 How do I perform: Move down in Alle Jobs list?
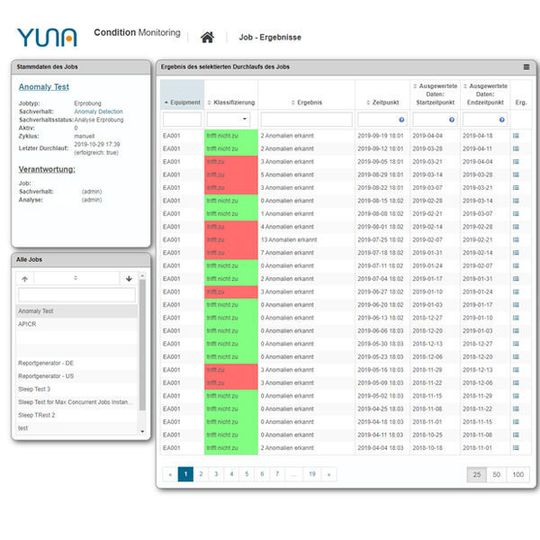pyautogui.click(x=129, y=279)
